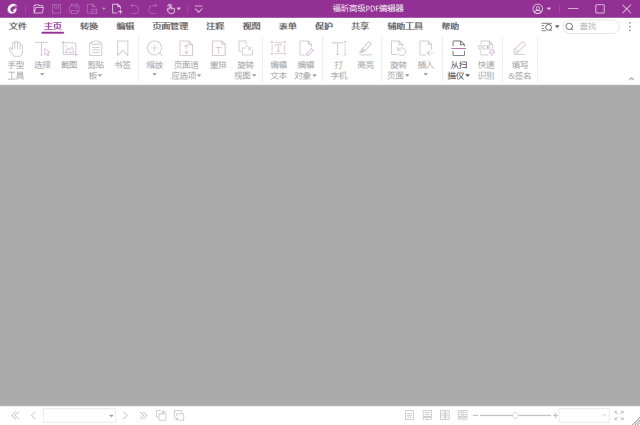Switch to the 辅助工具 tab
Image resolution: width=640 pixels, height=425 pixels.
[405, 26]
